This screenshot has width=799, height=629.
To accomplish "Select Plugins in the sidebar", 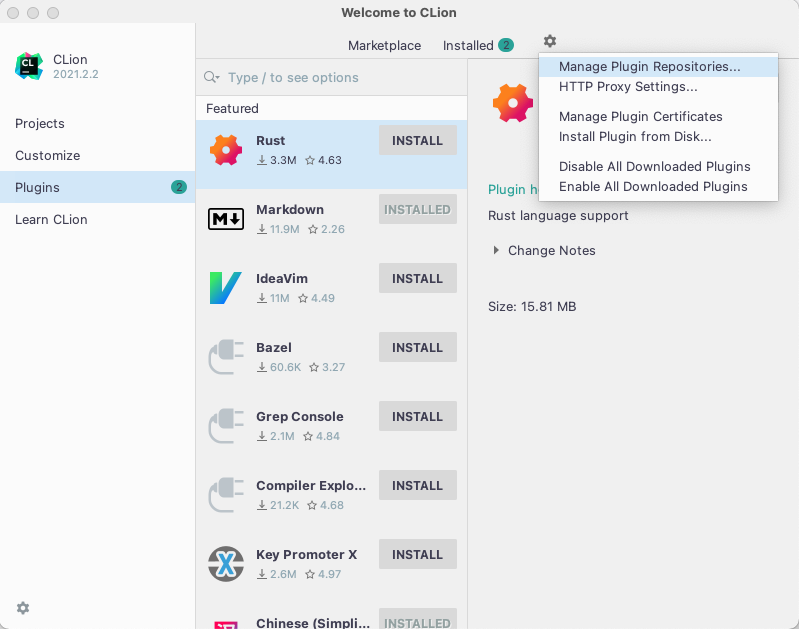I will [x=97, y=187].
